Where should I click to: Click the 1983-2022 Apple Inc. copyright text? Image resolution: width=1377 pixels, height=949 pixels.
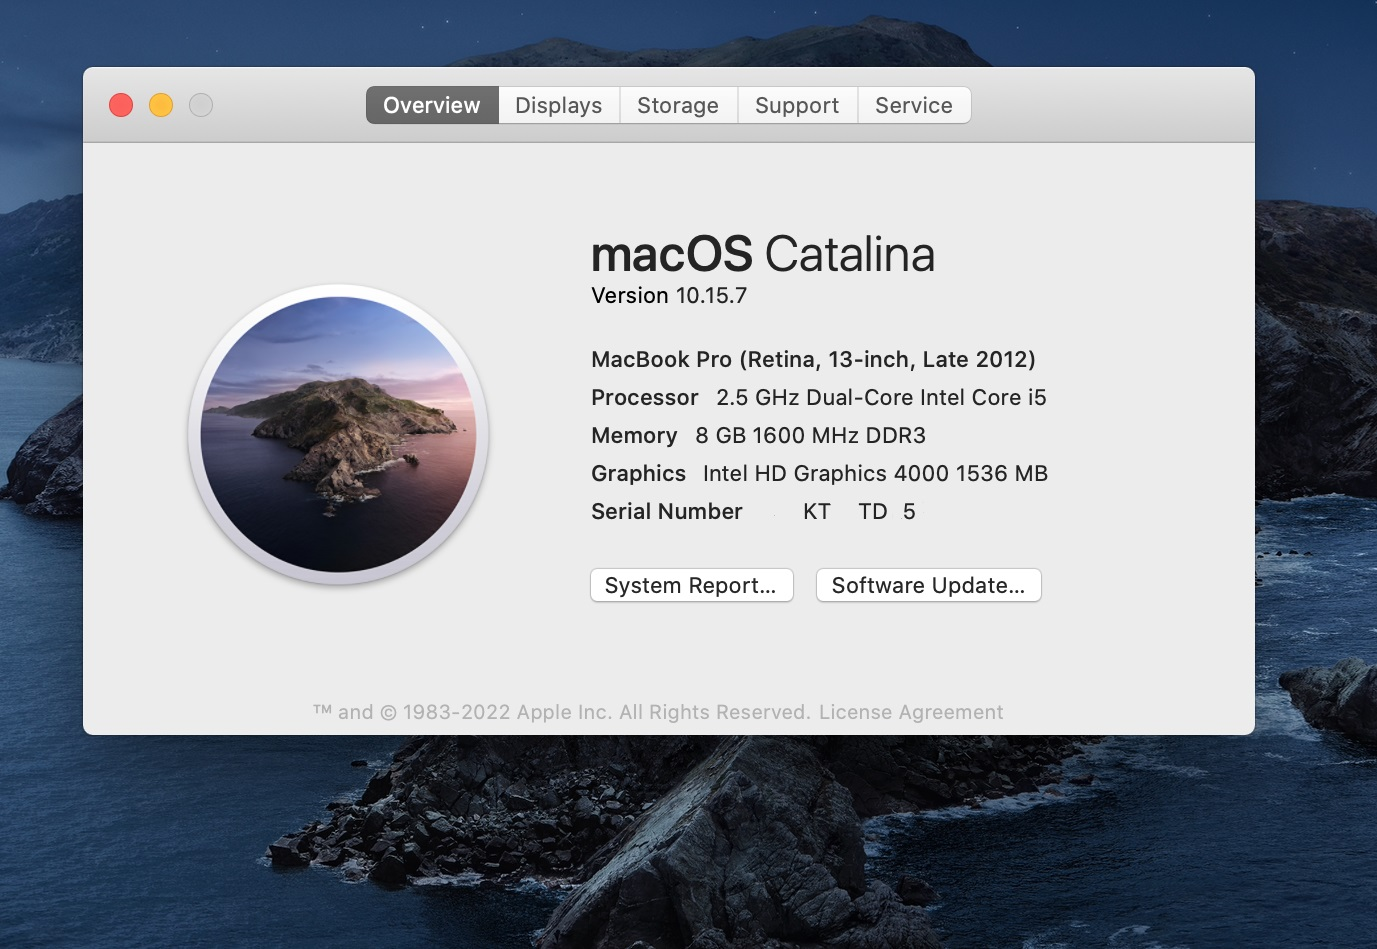tap(561, 712)
